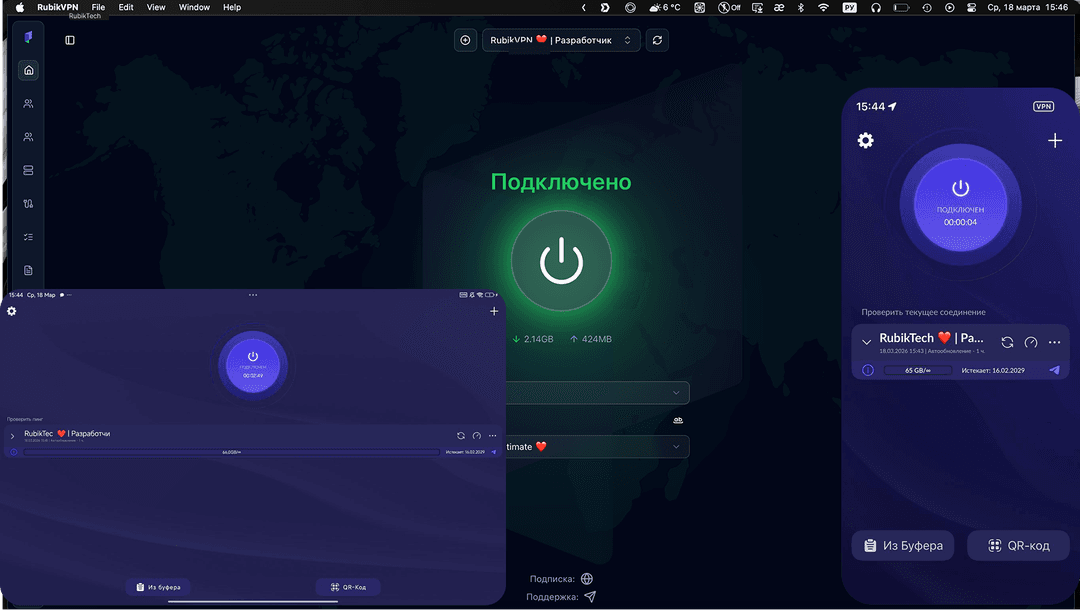Toggle the phone app's ПОДКЛЮЧЕН power button
Screen dimensions: 1080x610
960,199
